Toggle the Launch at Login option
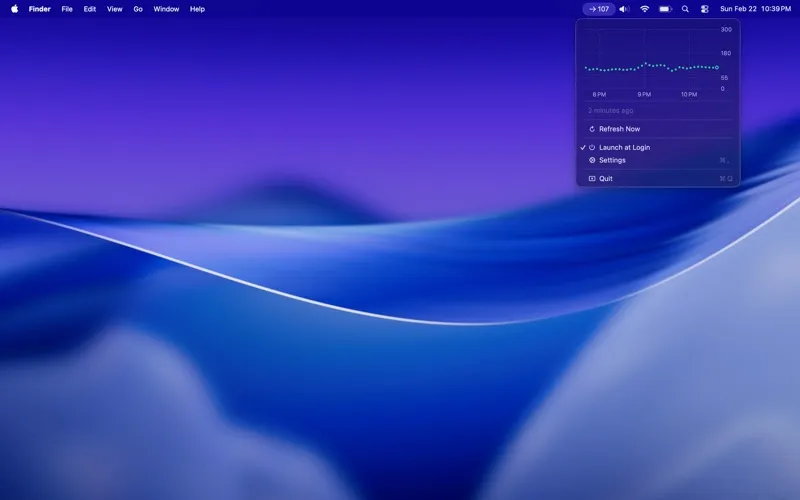The image size is (800, 500). coord(658,147)
